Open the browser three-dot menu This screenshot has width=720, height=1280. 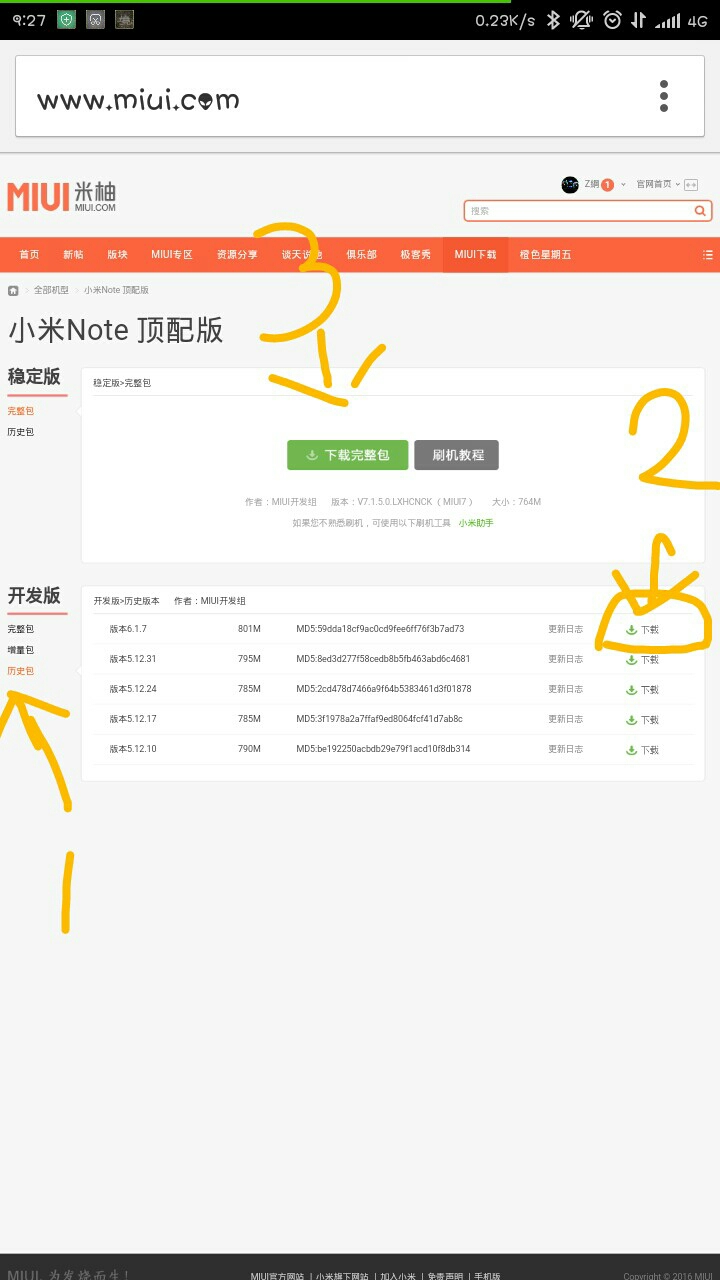pos(663,96)
